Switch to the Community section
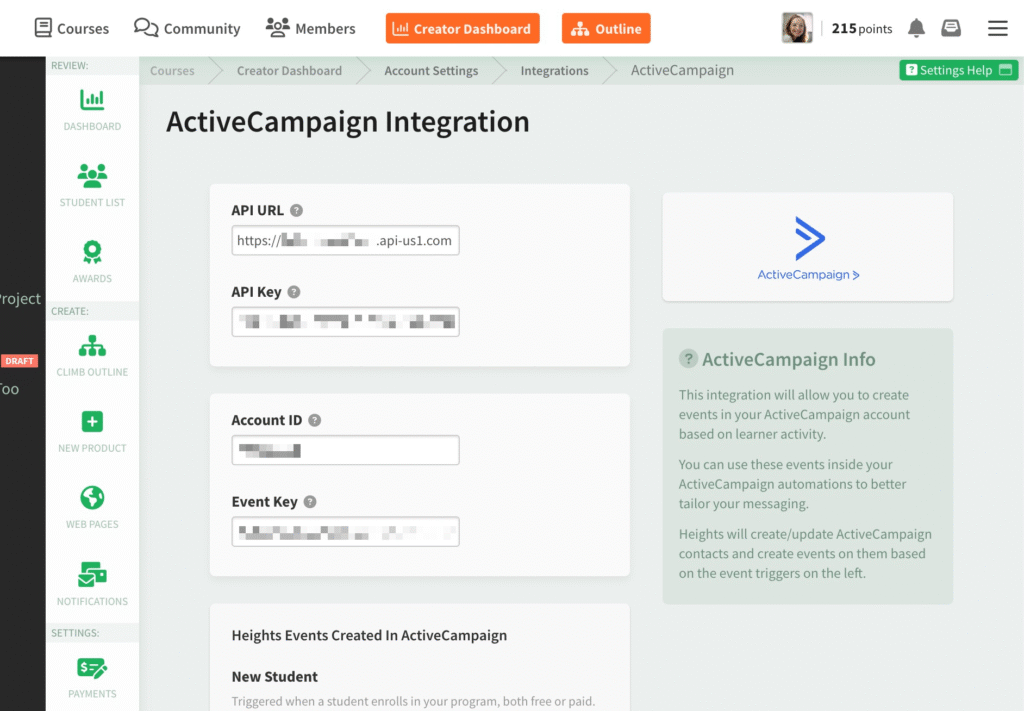The width and height of the screenshot is (1024, 711). 186,28
